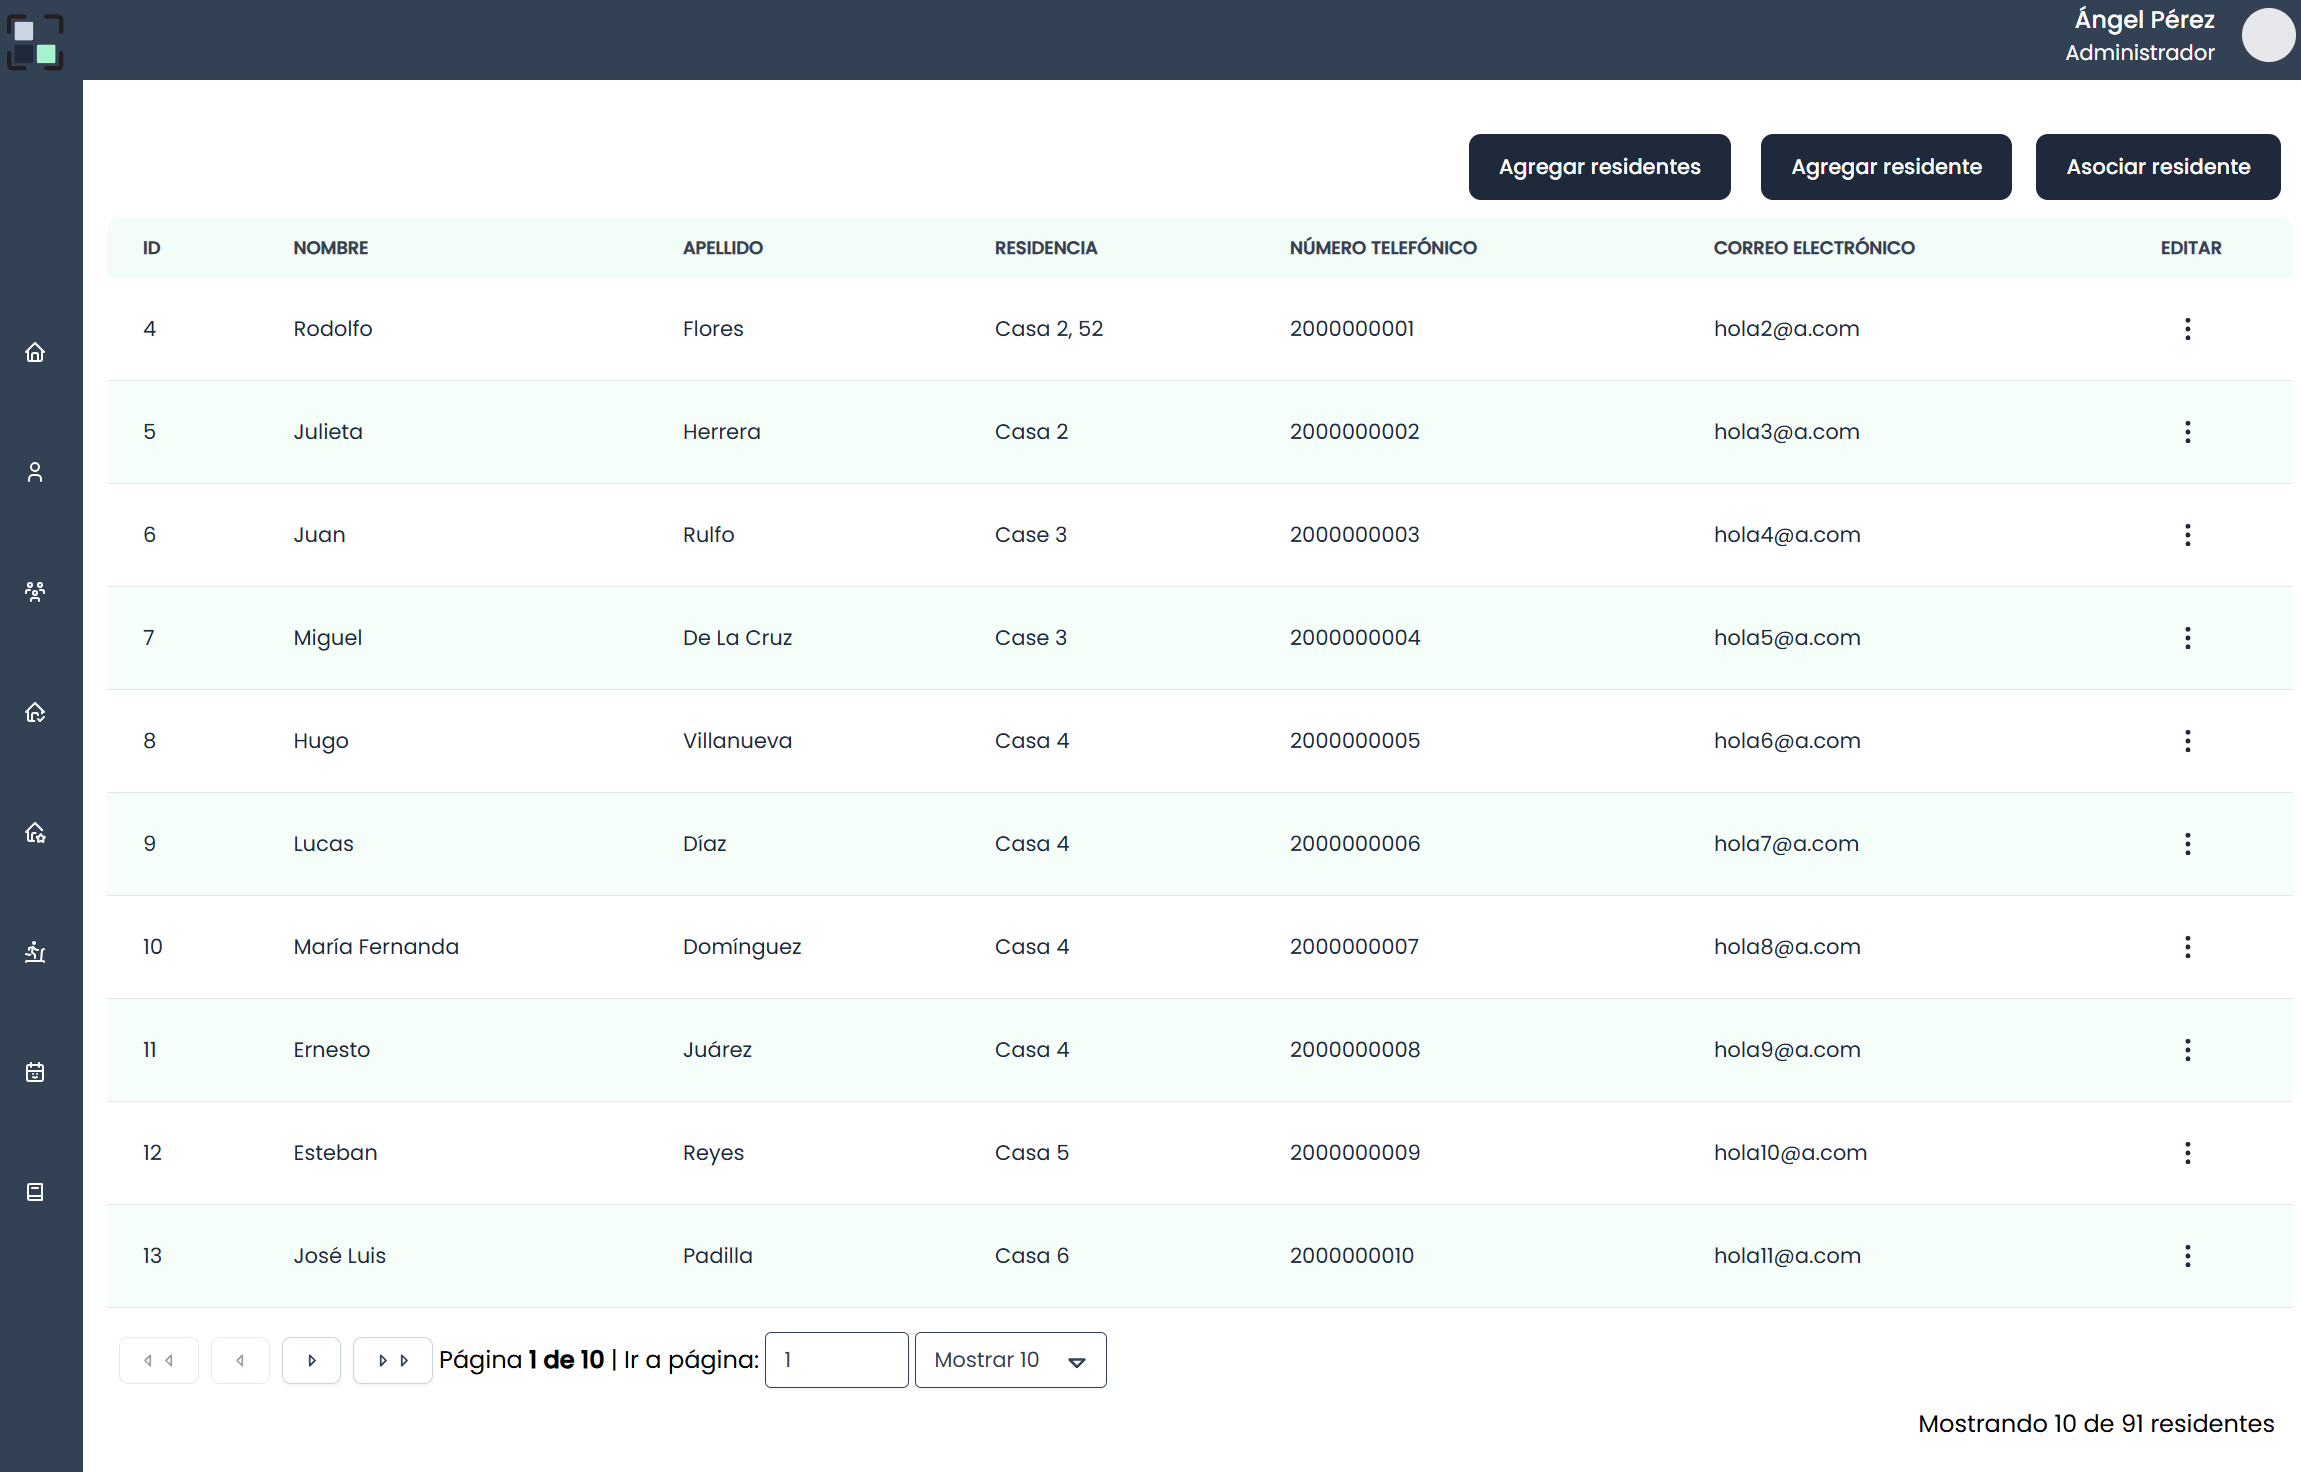
Task: Click Agregar residente button
Action: point(1886,167)
